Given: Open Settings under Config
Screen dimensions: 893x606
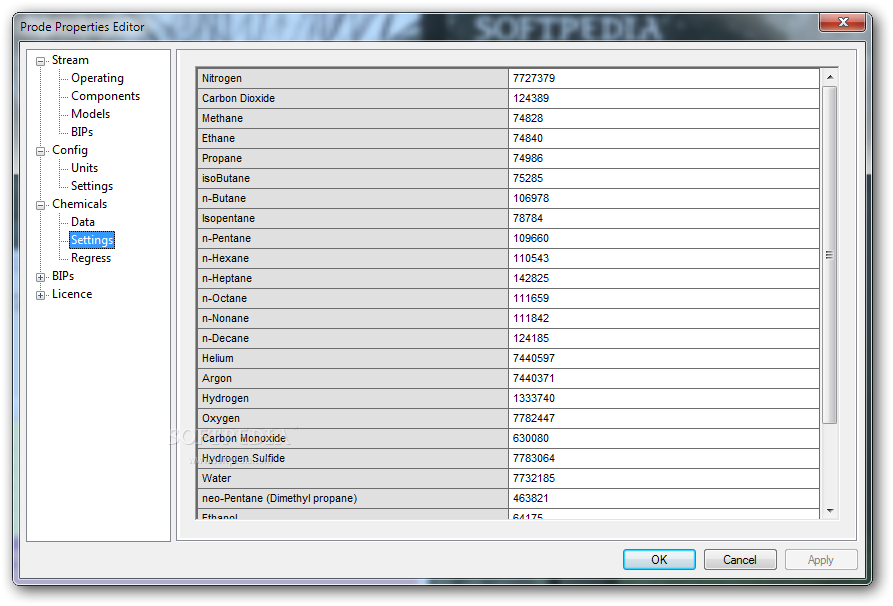Looking at the screenshot, I should point(92,186).
